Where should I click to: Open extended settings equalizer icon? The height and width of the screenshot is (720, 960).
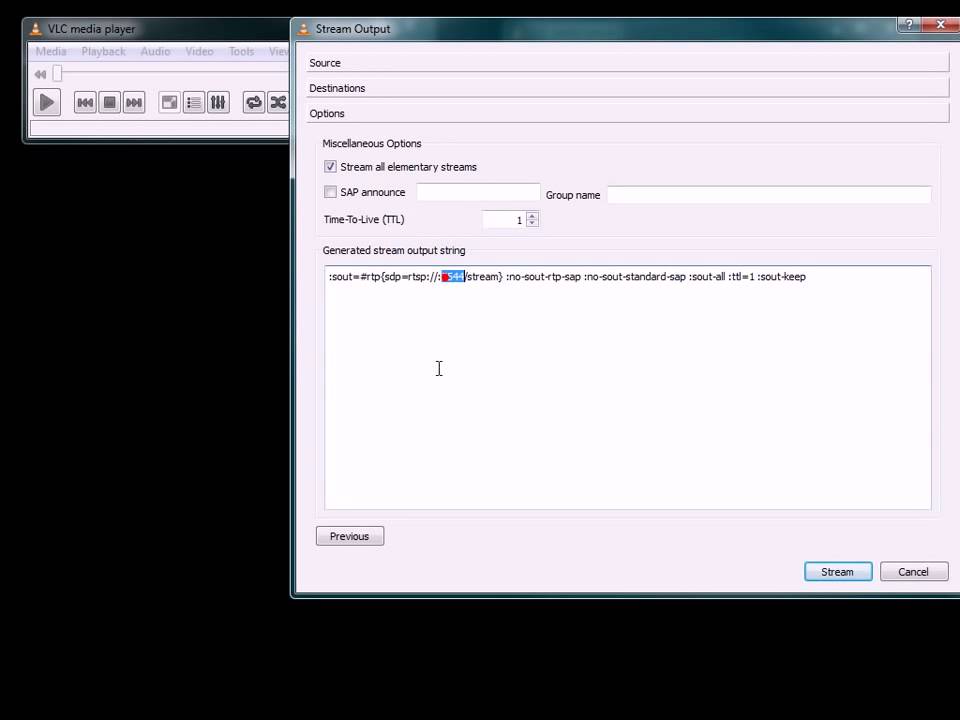tap(218, 102)
